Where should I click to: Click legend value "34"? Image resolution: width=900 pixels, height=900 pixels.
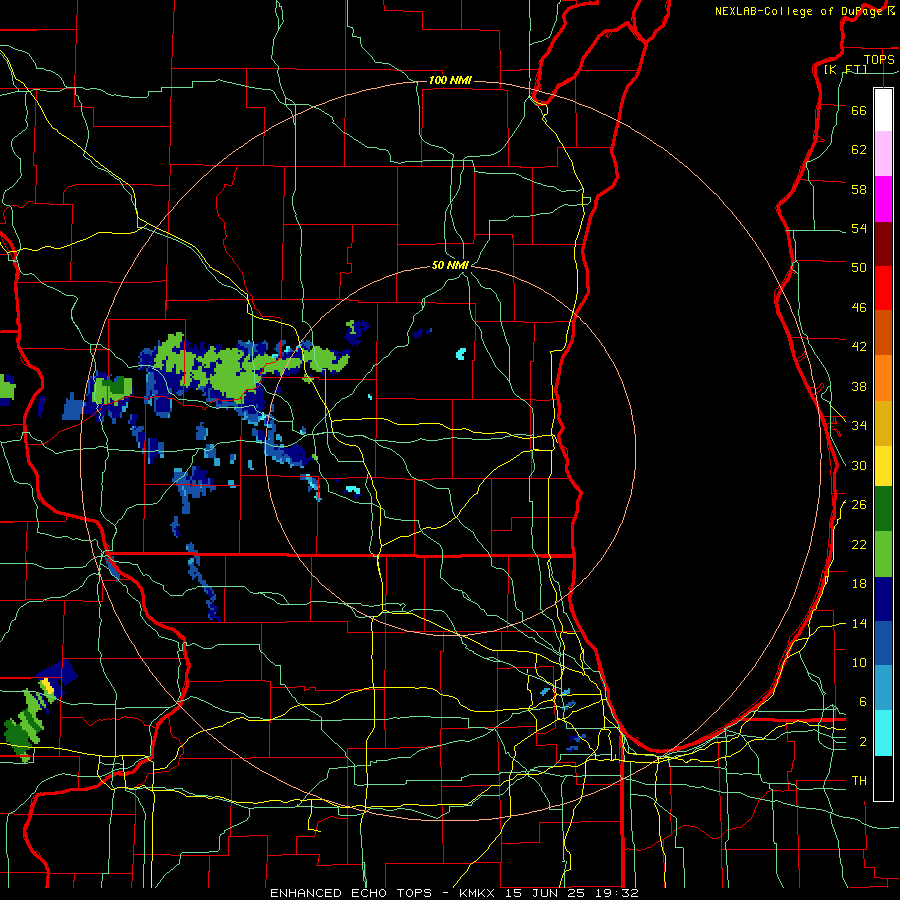(x=859, y=425)
